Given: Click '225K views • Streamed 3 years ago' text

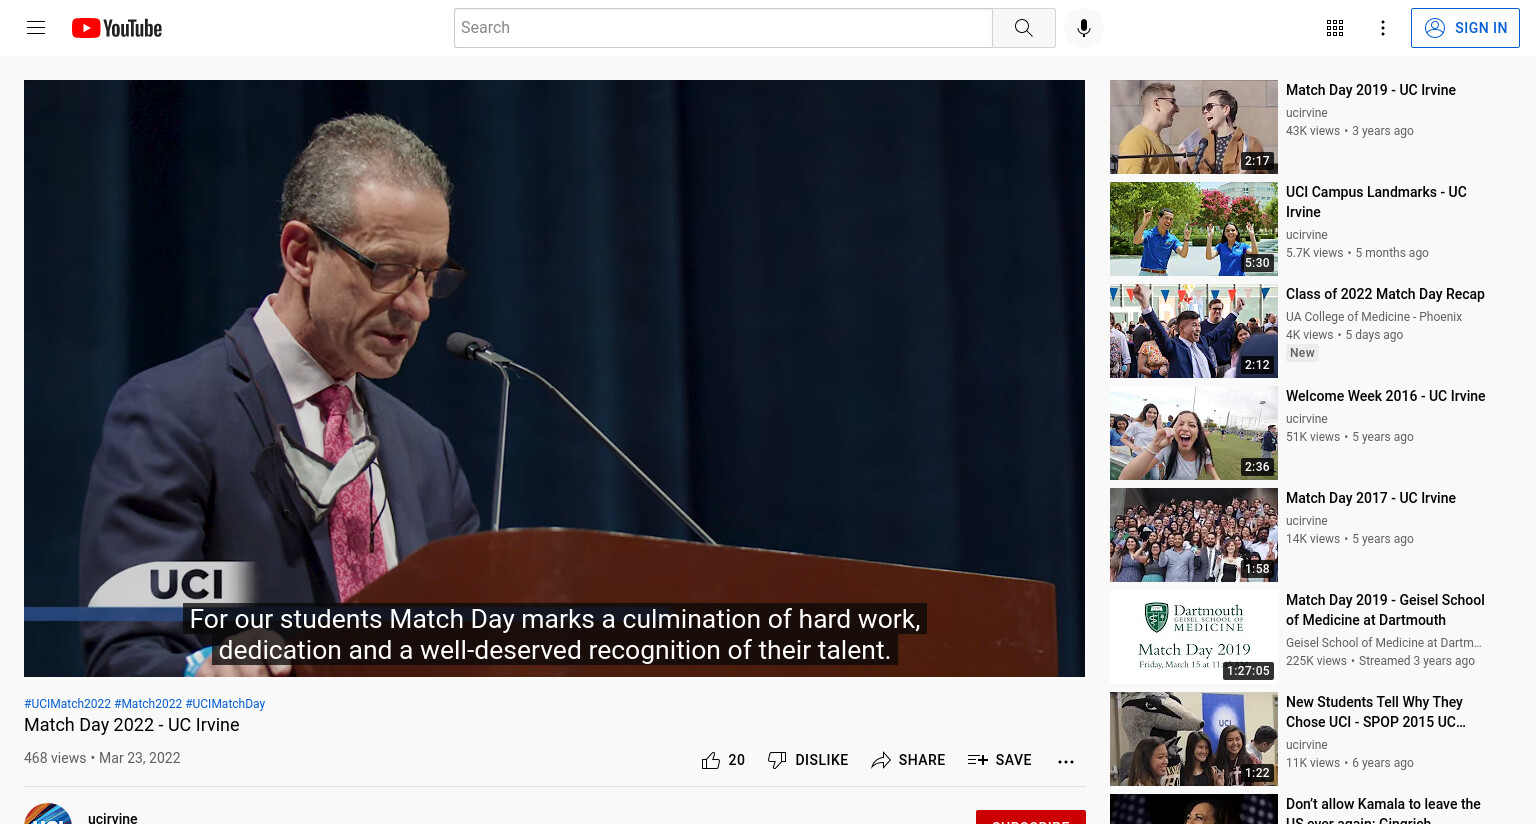Looking at the screenshot, I should 1380,661.
